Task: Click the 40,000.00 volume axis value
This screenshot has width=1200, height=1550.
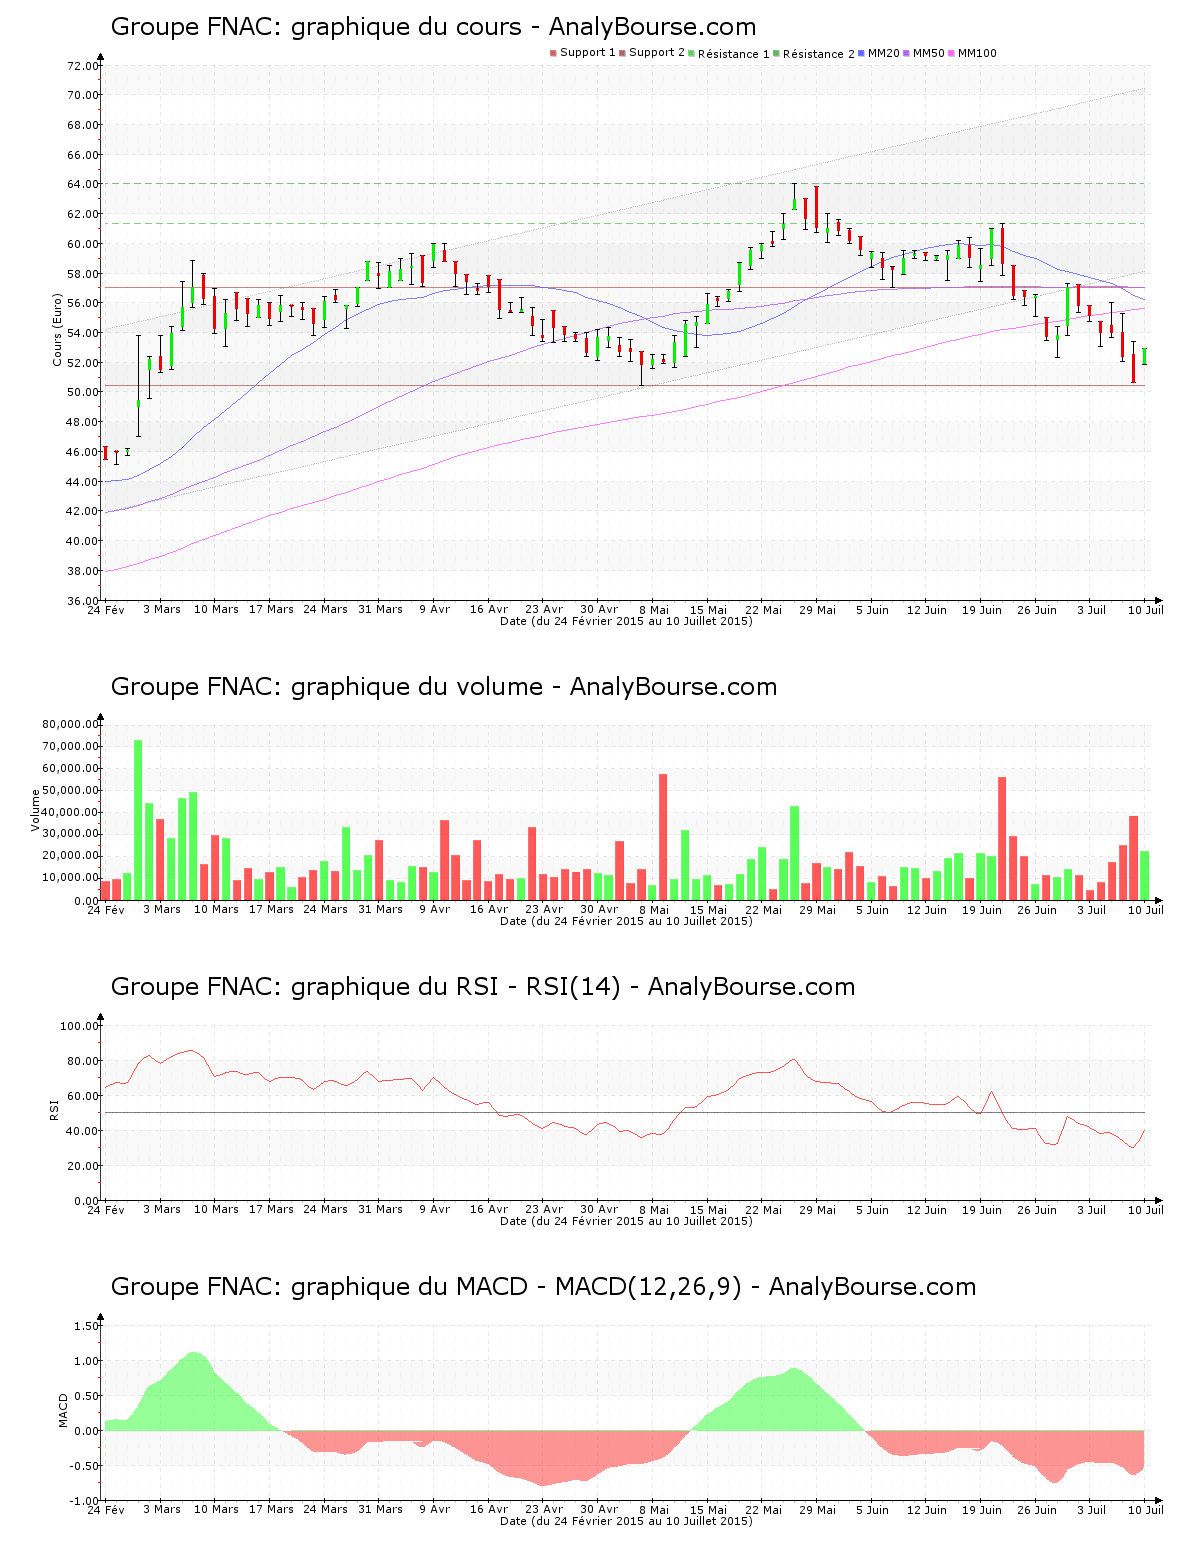Action: 70,812
